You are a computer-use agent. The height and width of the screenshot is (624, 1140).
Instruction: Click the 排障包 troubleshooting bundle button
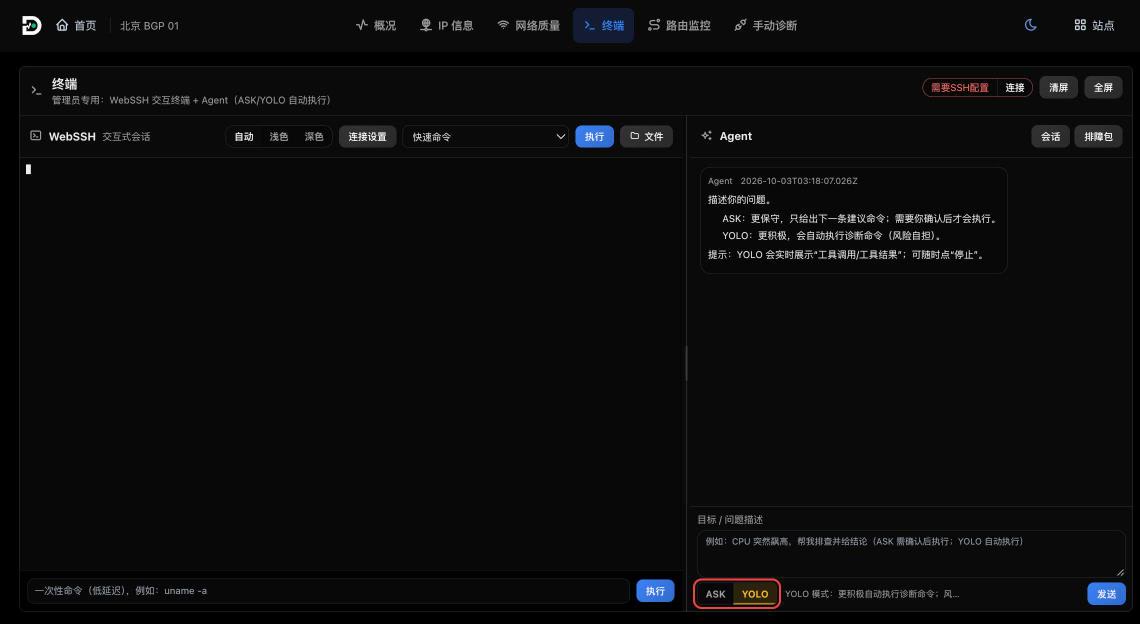[x=1099, y=137]
